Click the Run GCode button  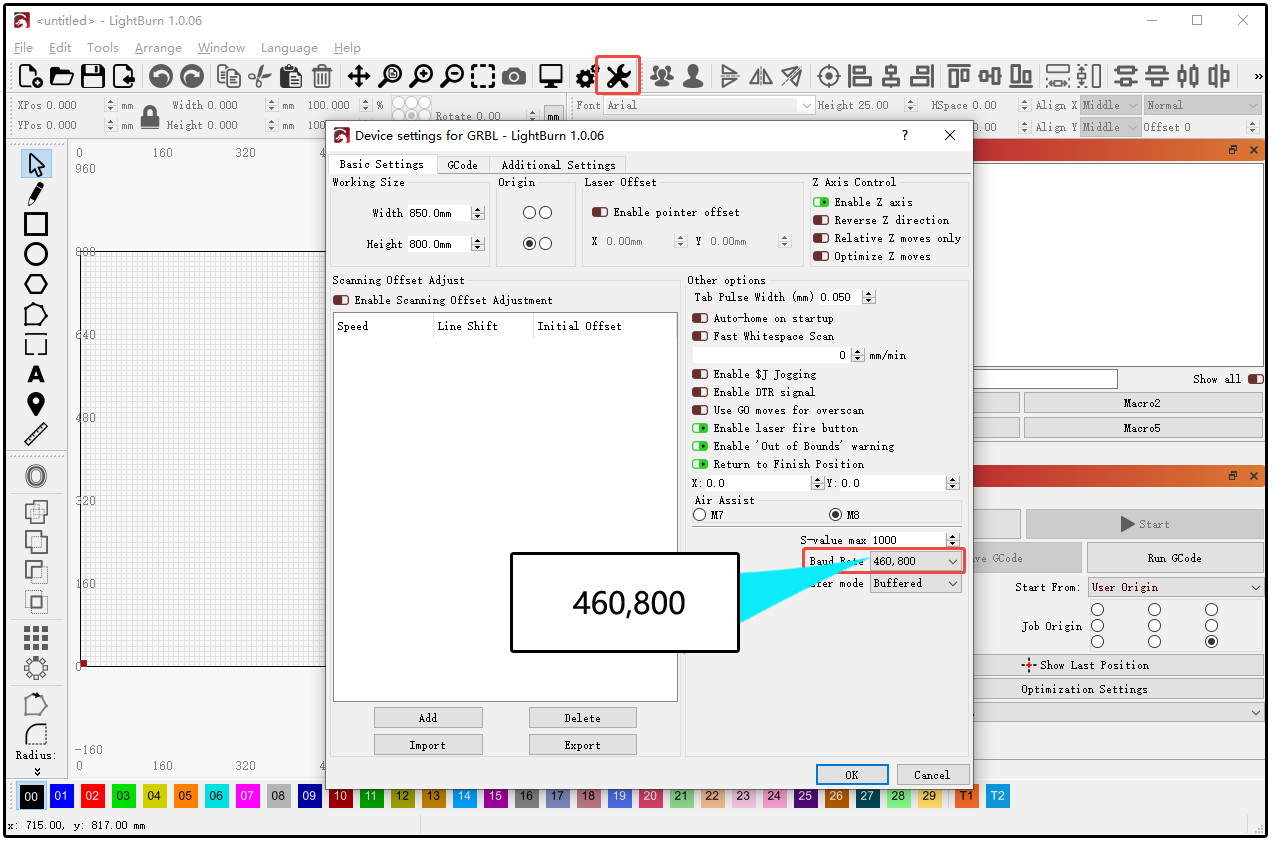tap(1175, 558)
